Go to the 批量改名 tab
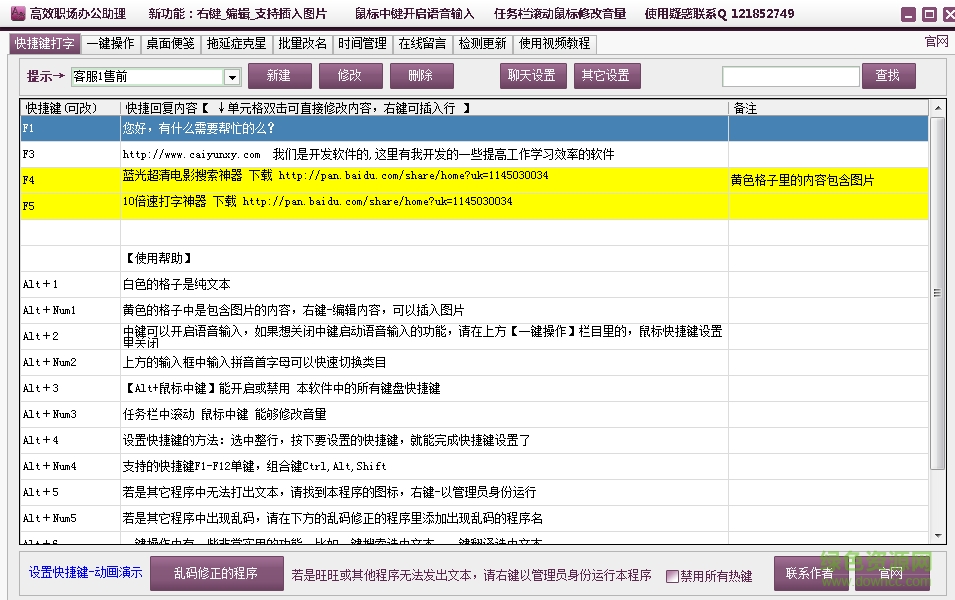 (303, 44)
